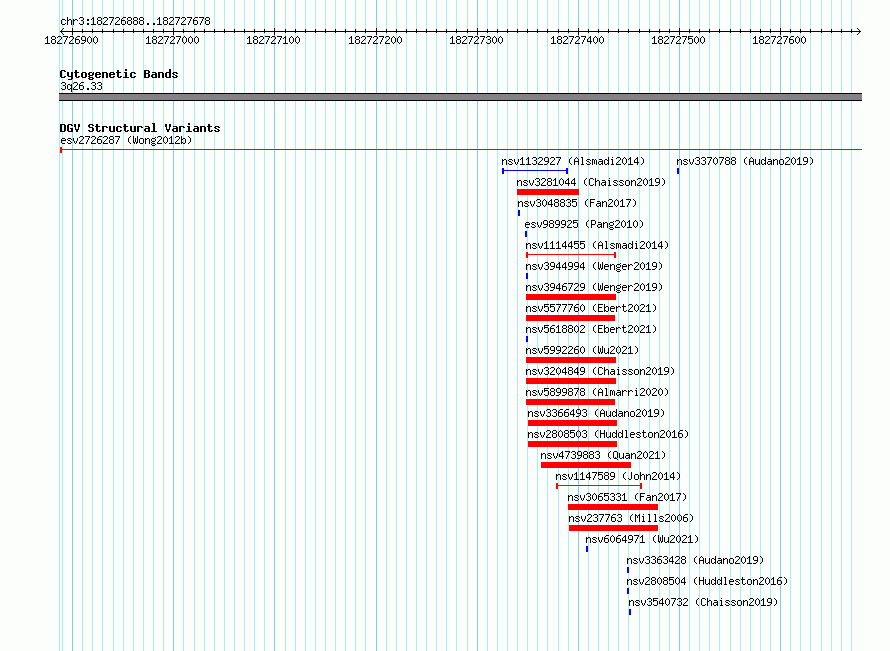Image resolution: width=890 pixels, height=651 pixels.
Task: Click nsv1147589 (John2014) label
Action: click(618, 476)
